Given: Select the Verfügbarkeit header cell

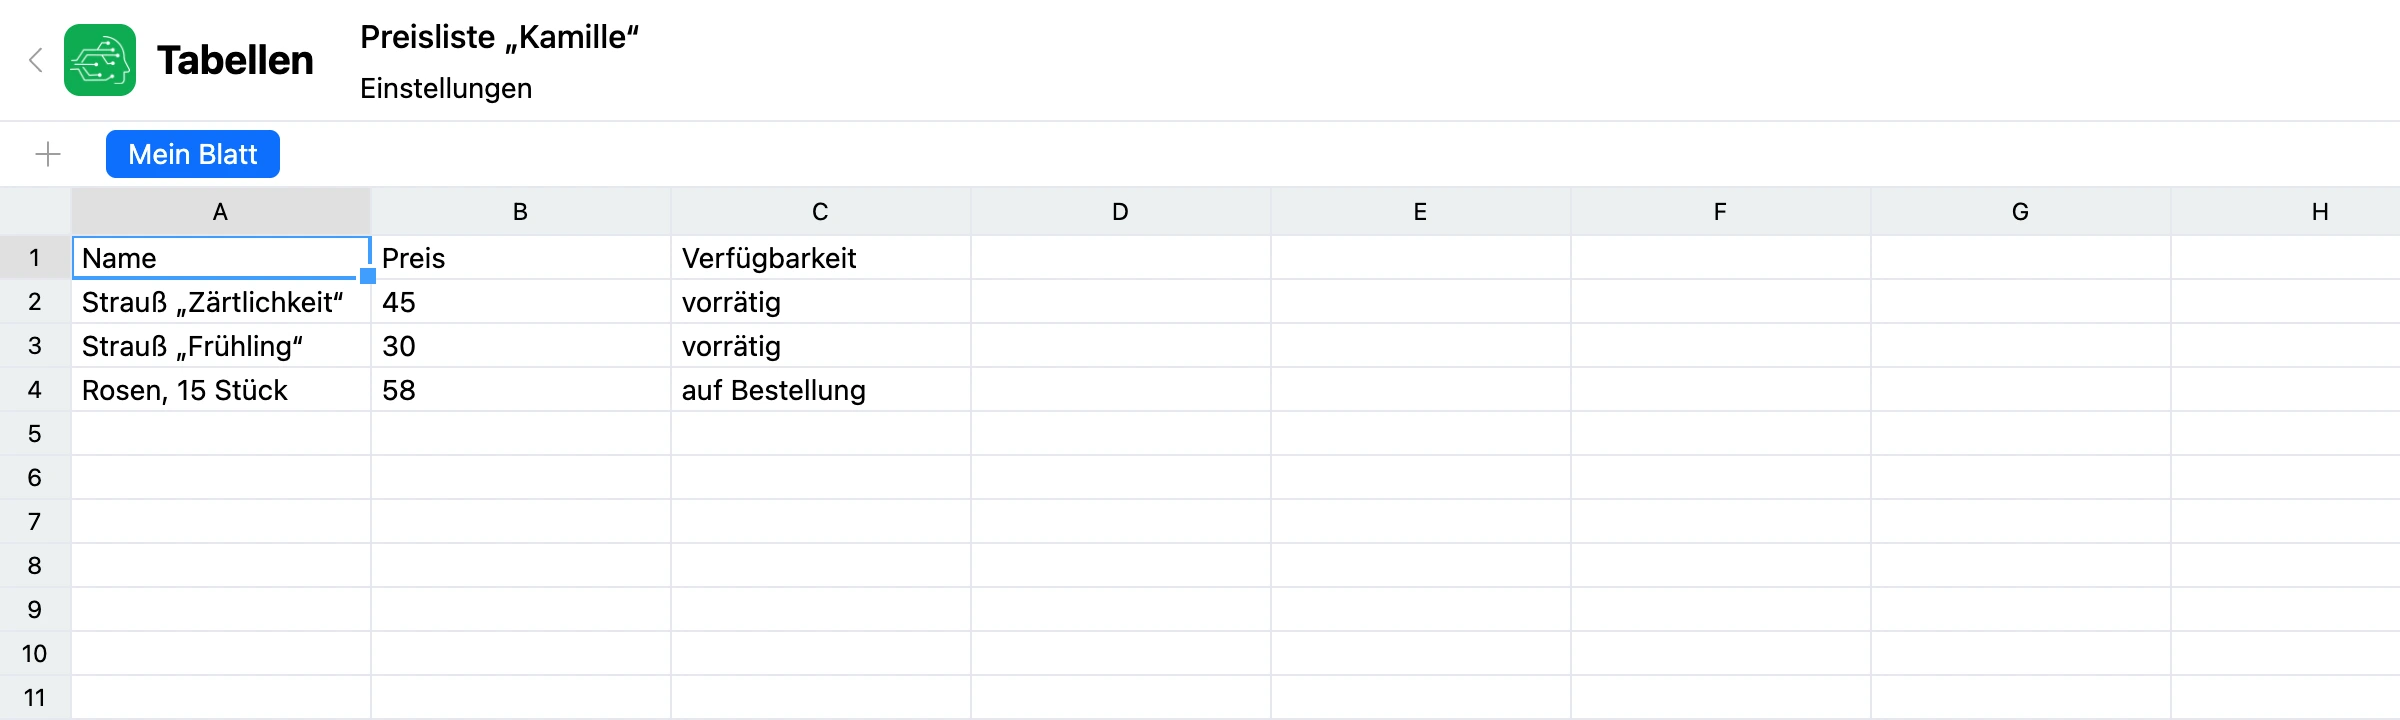Looking at the screenshot, I should [821, 258].
